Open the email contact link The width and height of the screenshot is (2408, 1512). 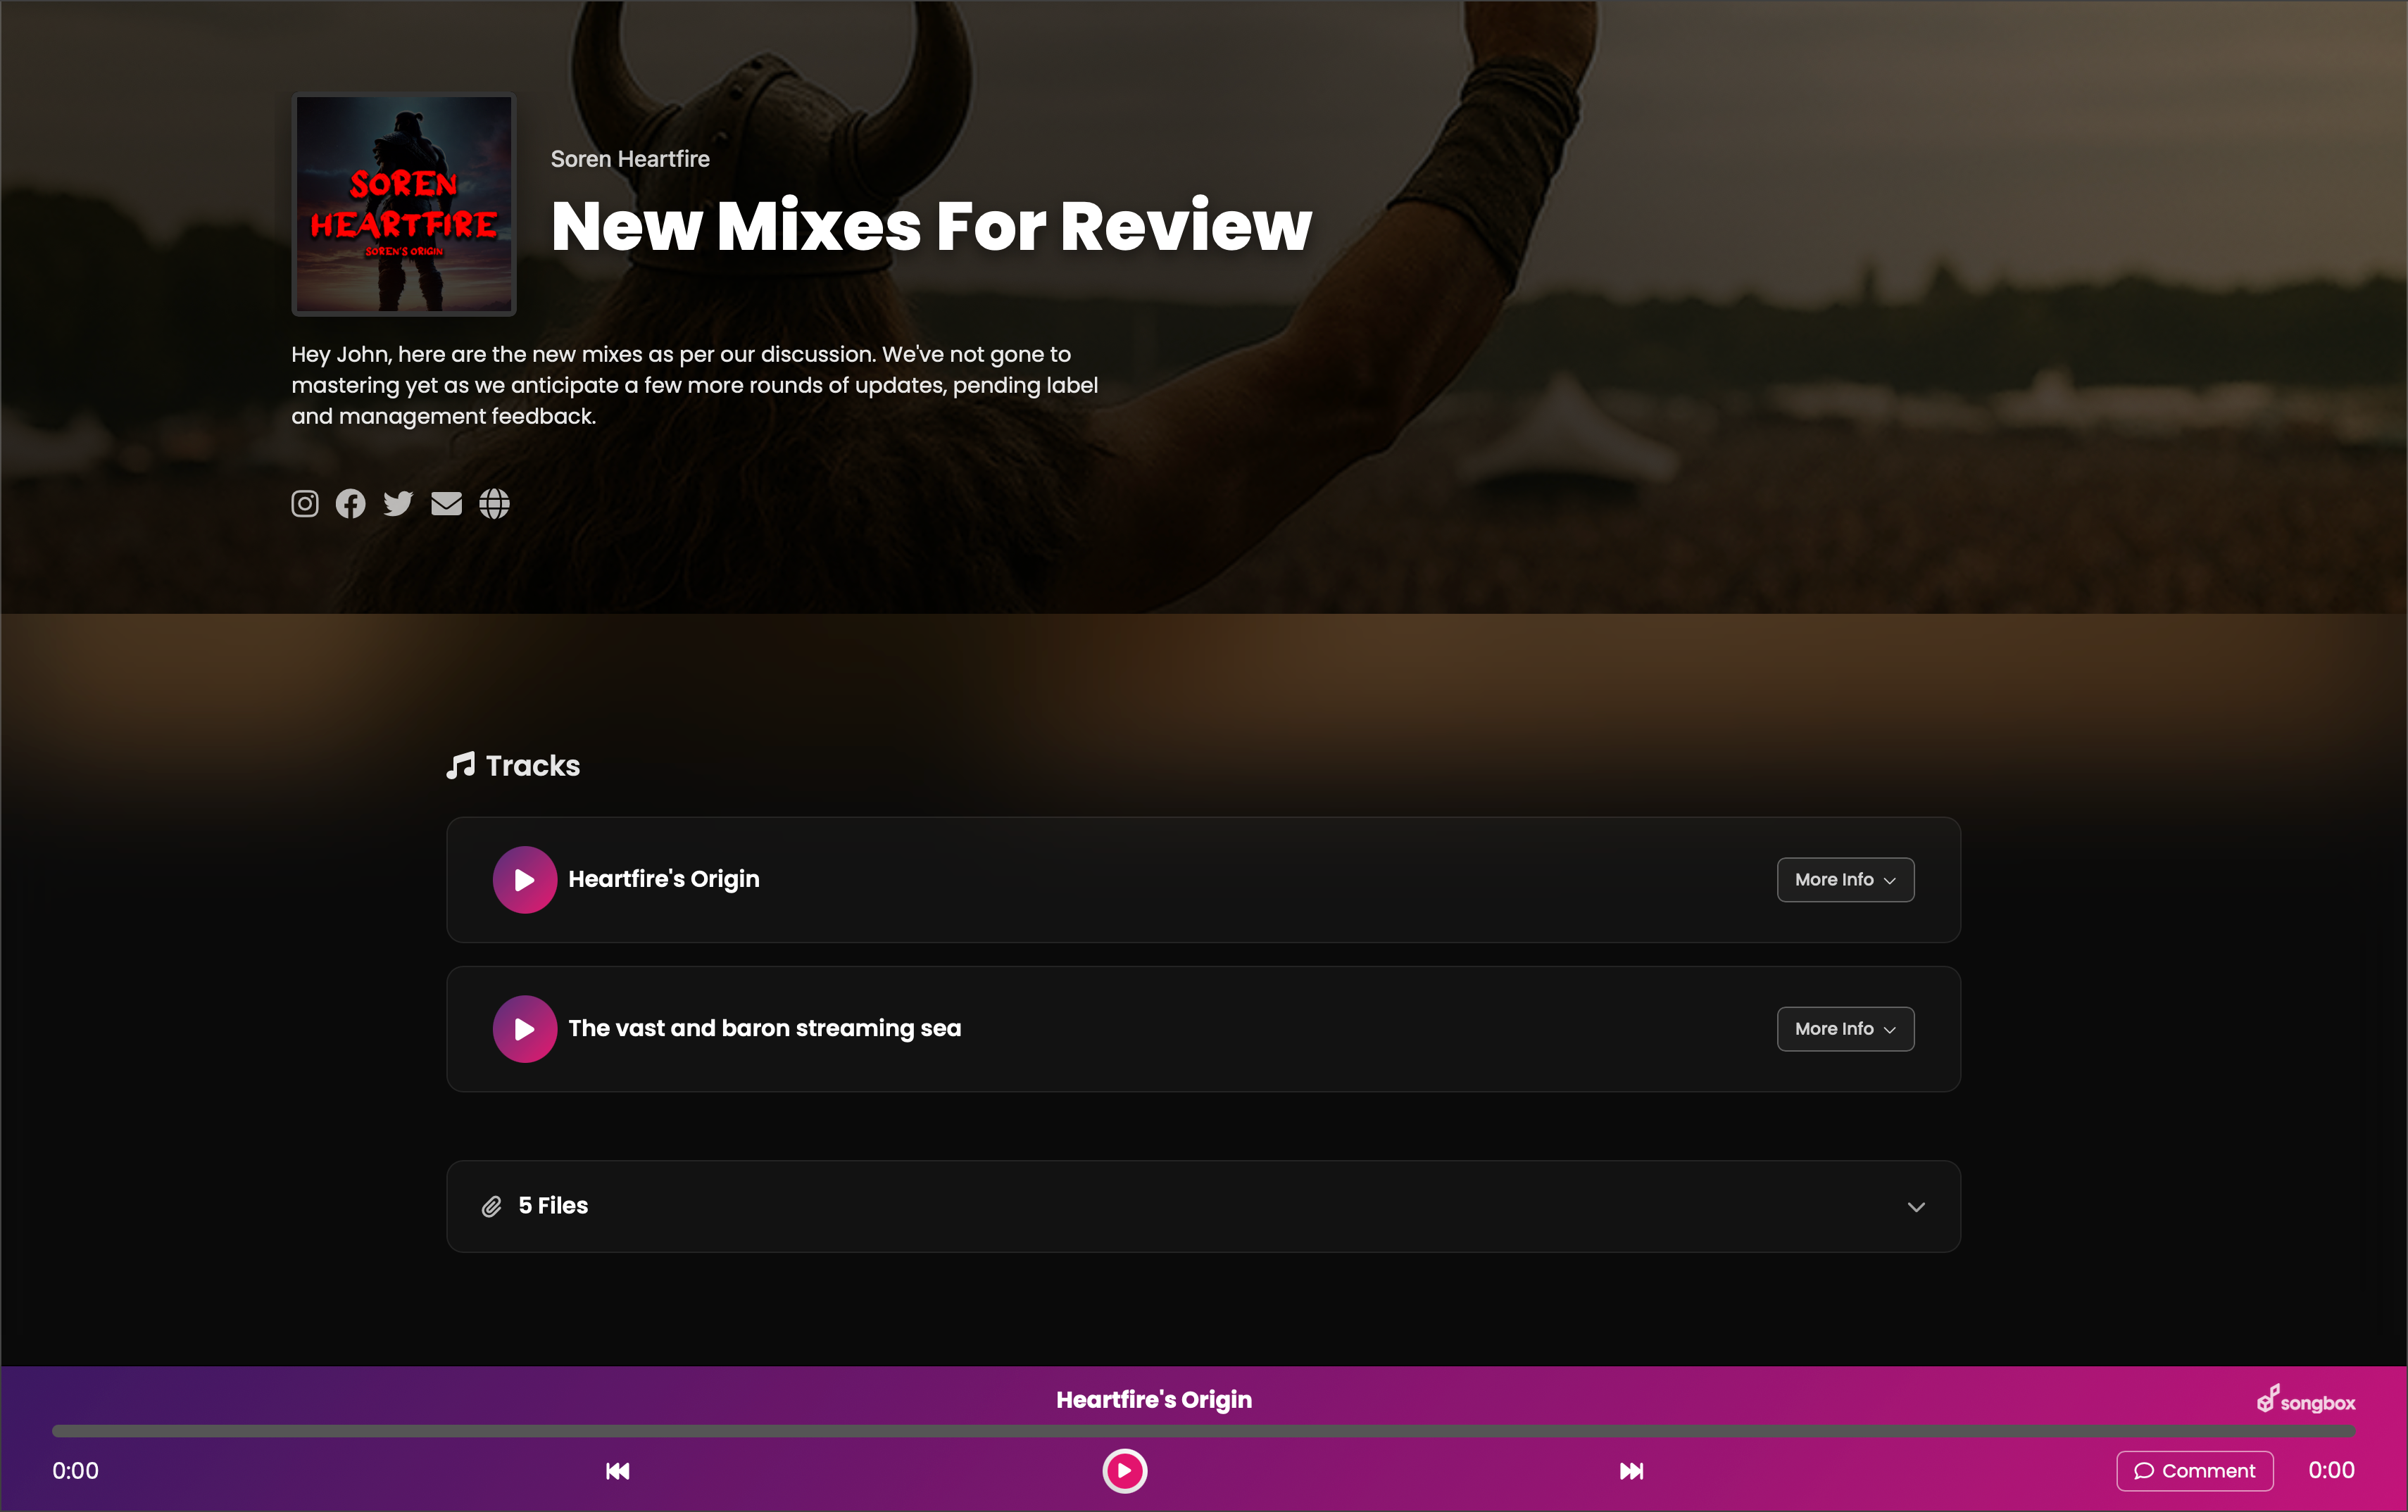point(446,503)
